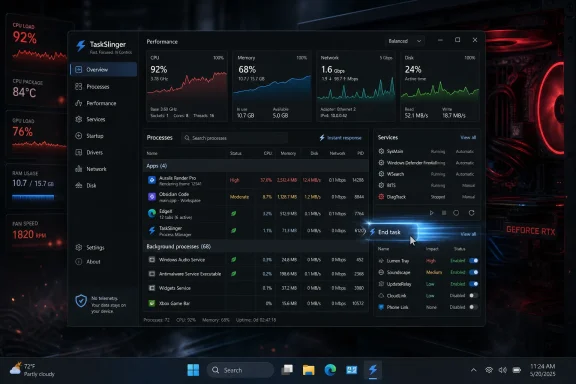Enable the Phone Link startup toggle
576x384 pixels.
tap(474, 307)
